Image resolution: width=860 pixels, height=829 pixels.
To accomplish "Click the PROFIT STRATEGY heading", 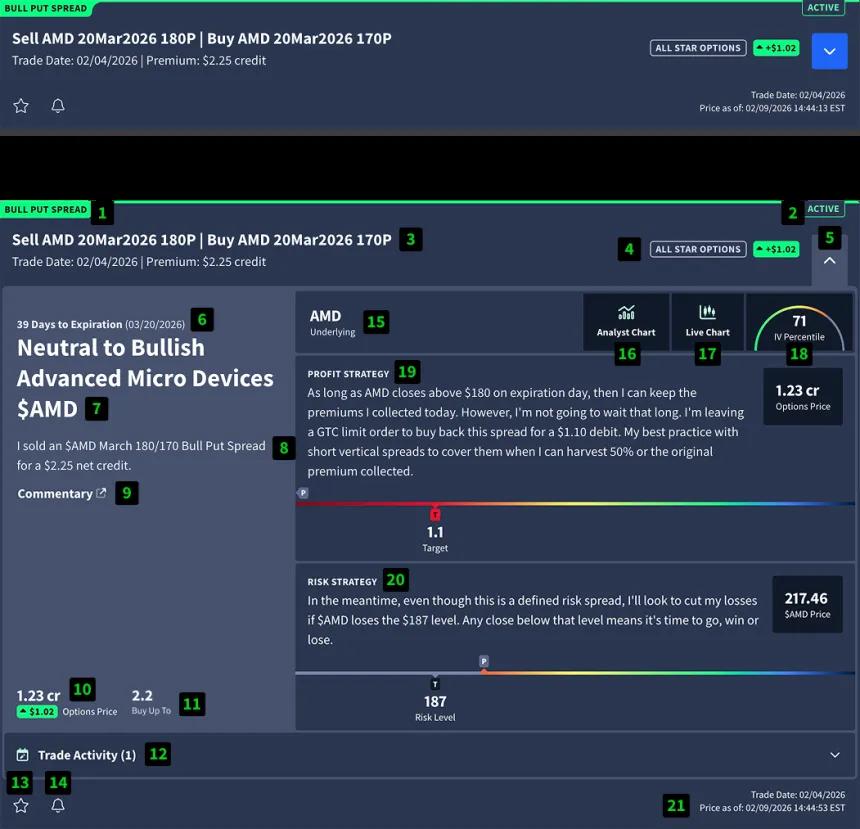I will pos(348,374).
